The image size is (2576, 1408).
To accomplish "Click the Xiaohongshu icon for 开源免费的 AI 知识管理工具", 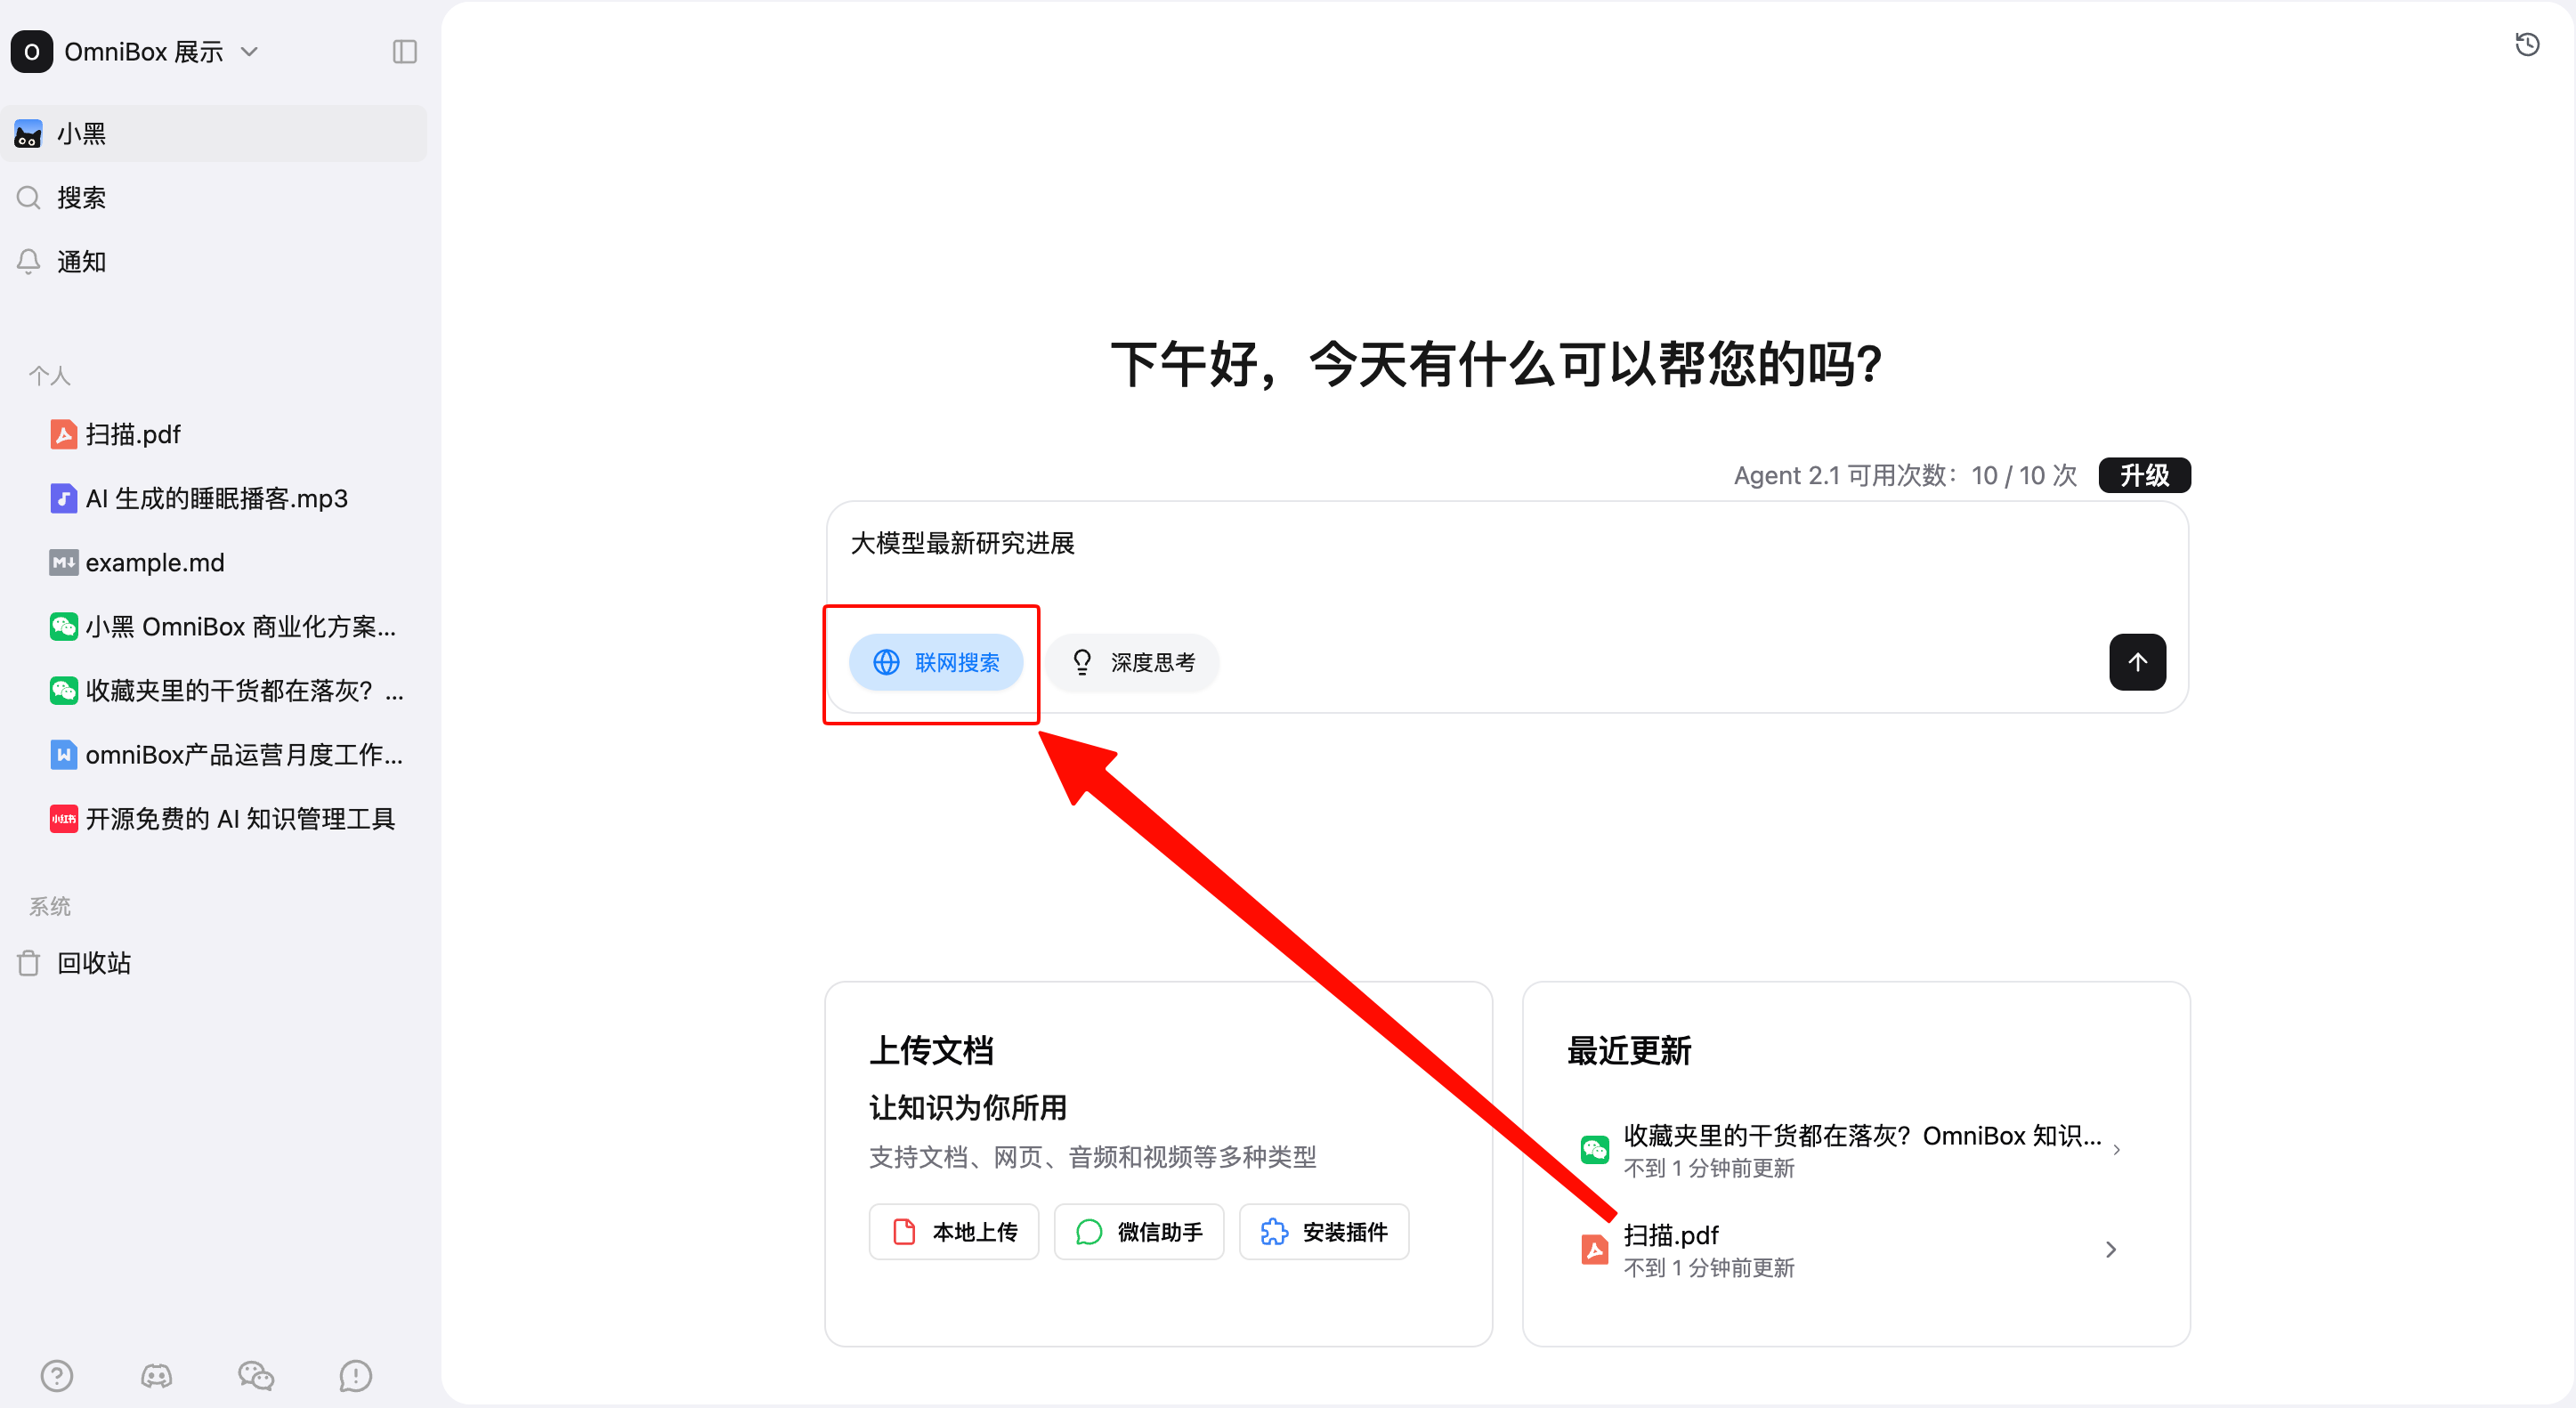I will pos(63,818).
